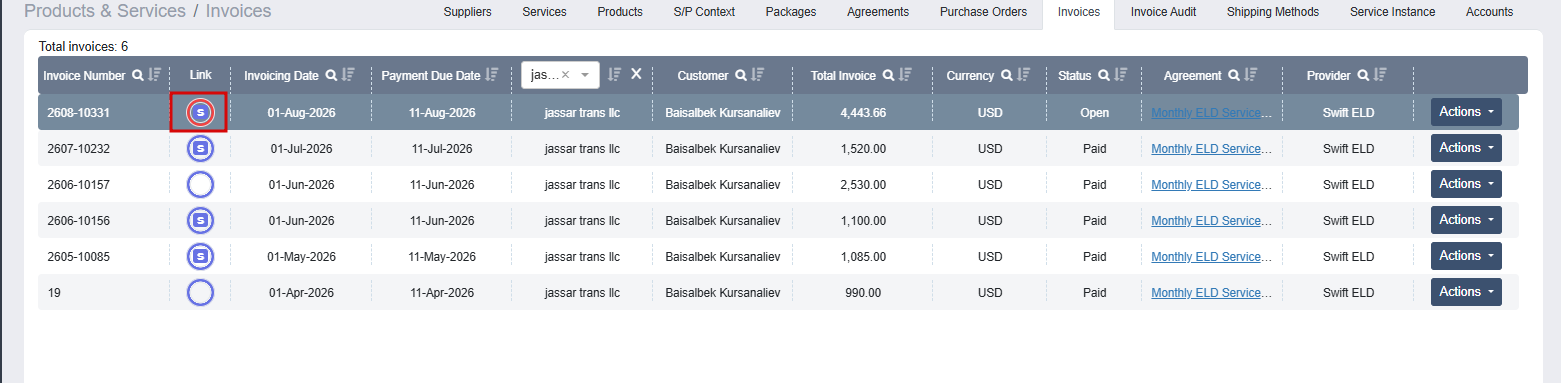This screenshot has width=1561, height=383.
Task: Search the Currency column
Action: tap(1006, 75)
